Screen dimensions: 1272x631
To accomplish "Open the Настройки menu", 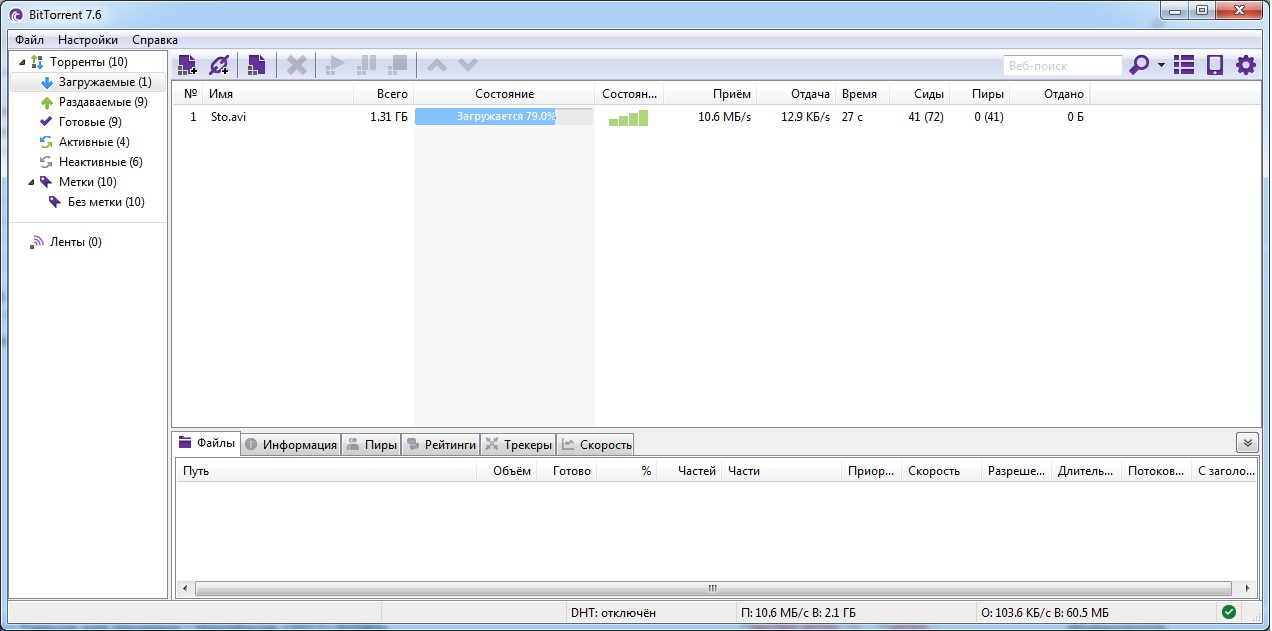I will point(87,40).
